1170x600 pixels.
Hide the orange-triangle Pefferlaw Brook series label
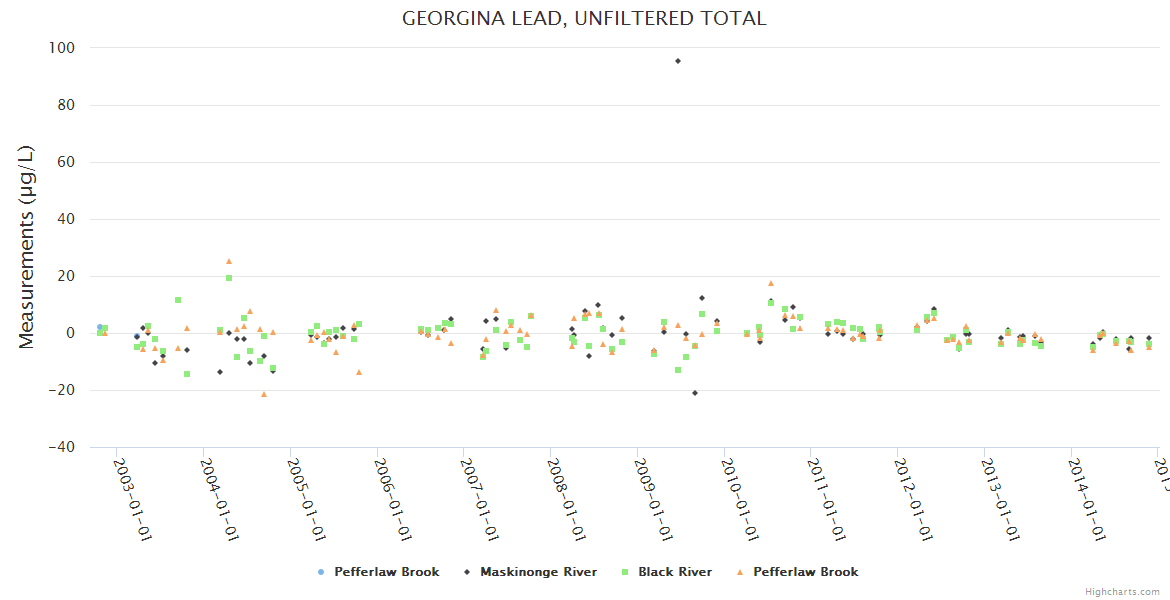pyautogui.click(x=805, y=572)
